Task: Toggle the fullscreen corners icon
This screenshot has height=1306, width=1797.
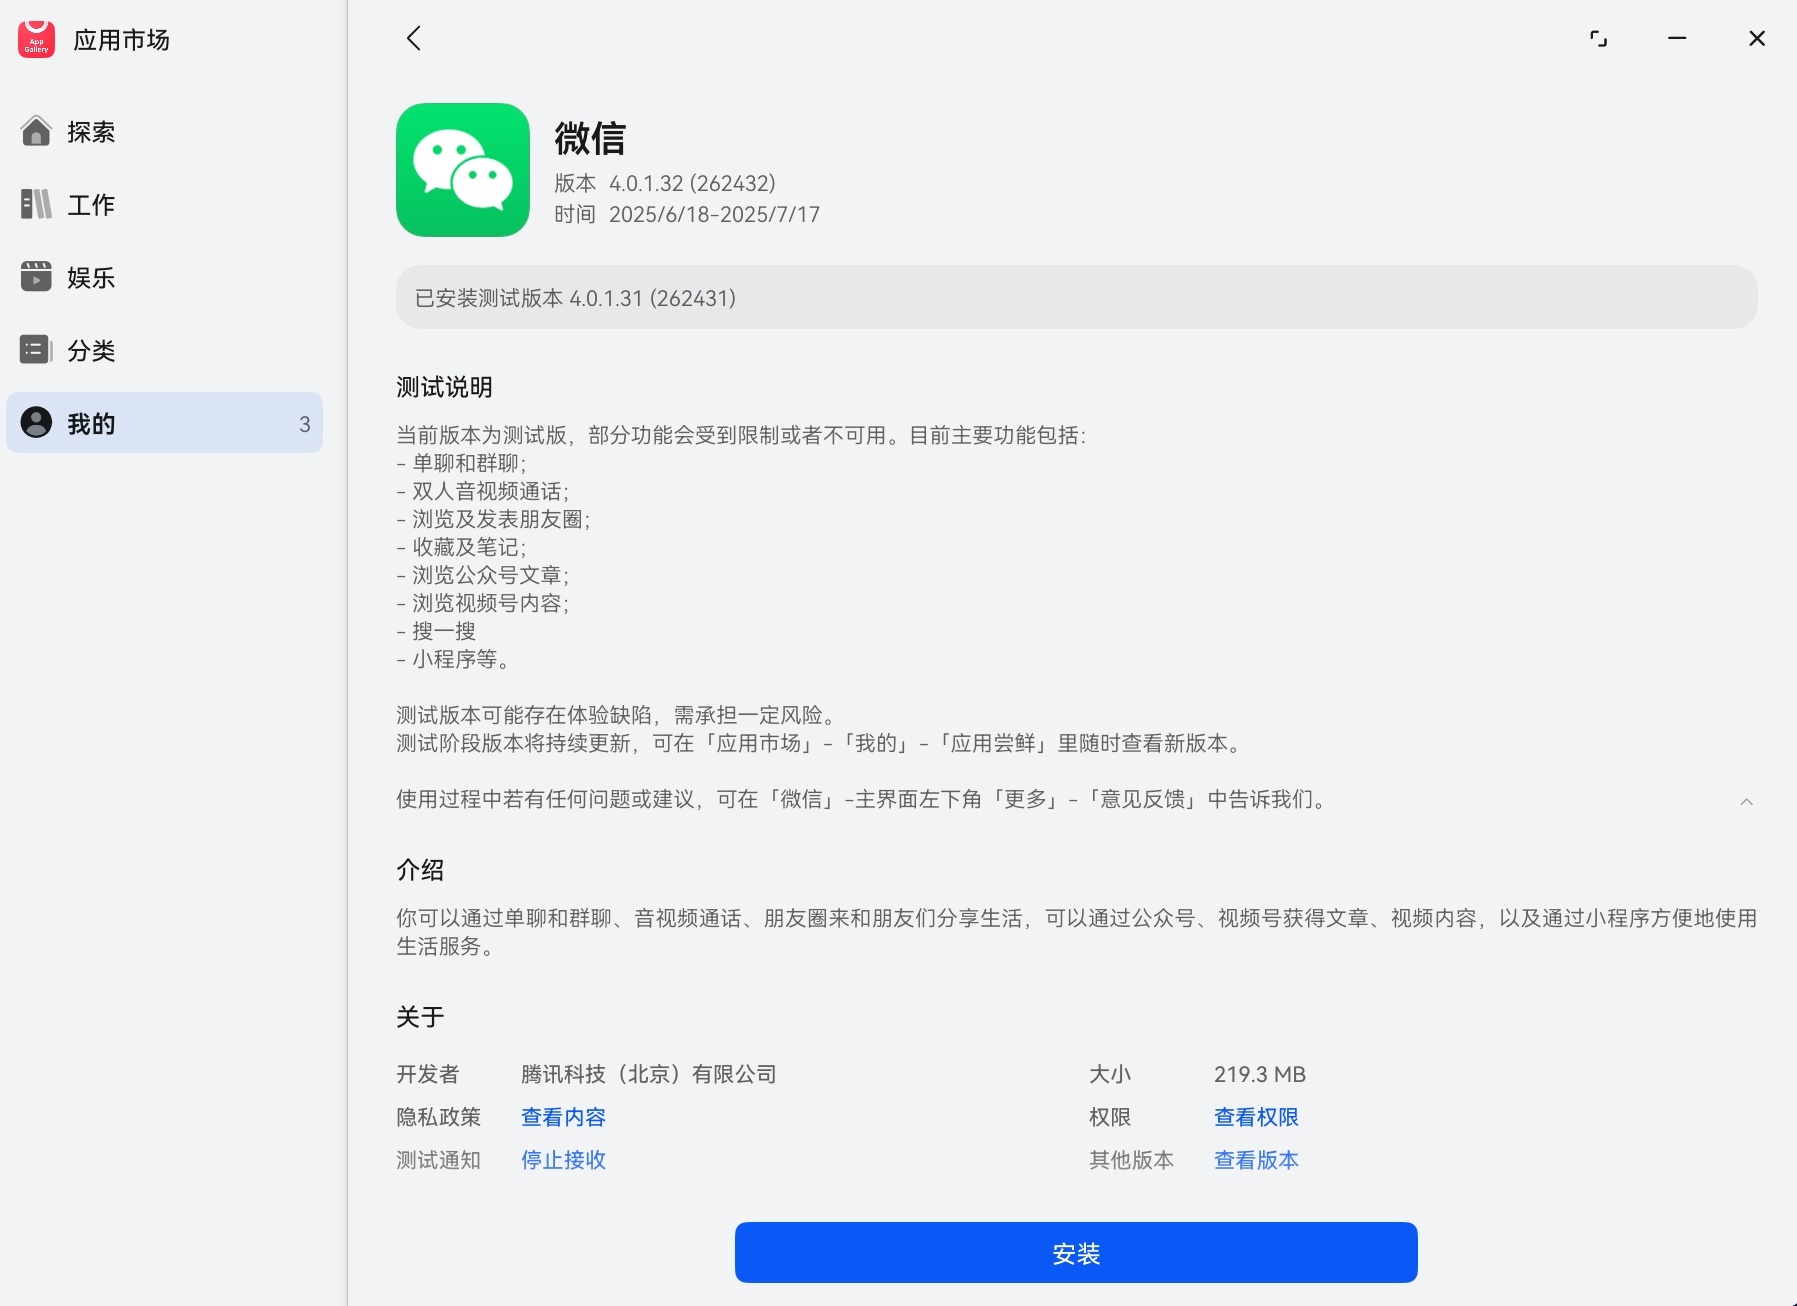Action: point(1598,38)
